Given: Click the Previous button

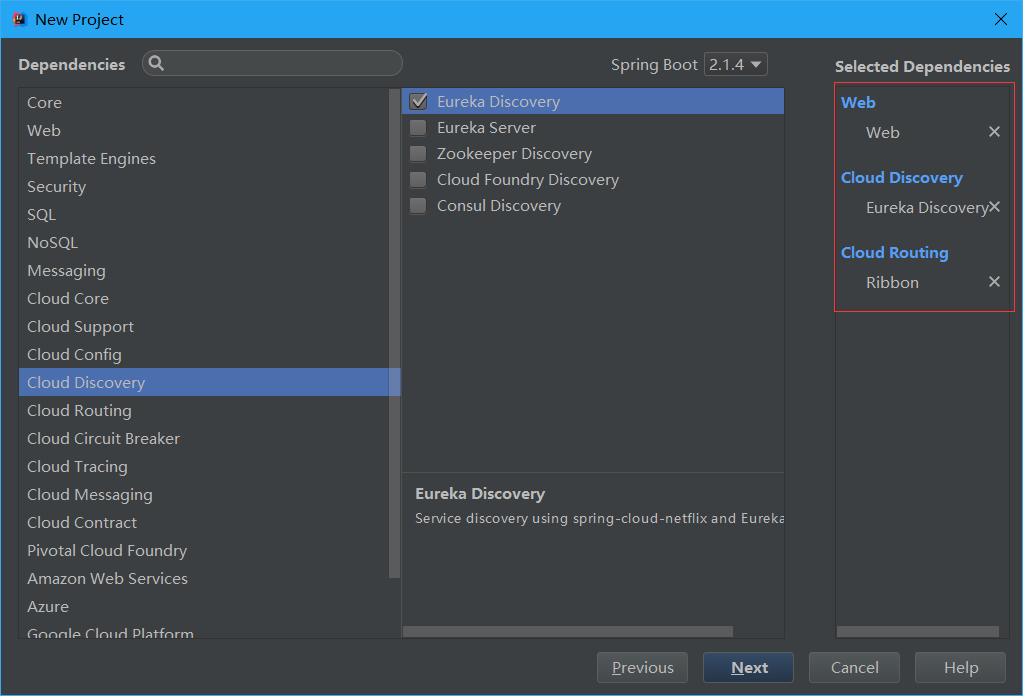Looking at the screenshot, I should (642, 667).
